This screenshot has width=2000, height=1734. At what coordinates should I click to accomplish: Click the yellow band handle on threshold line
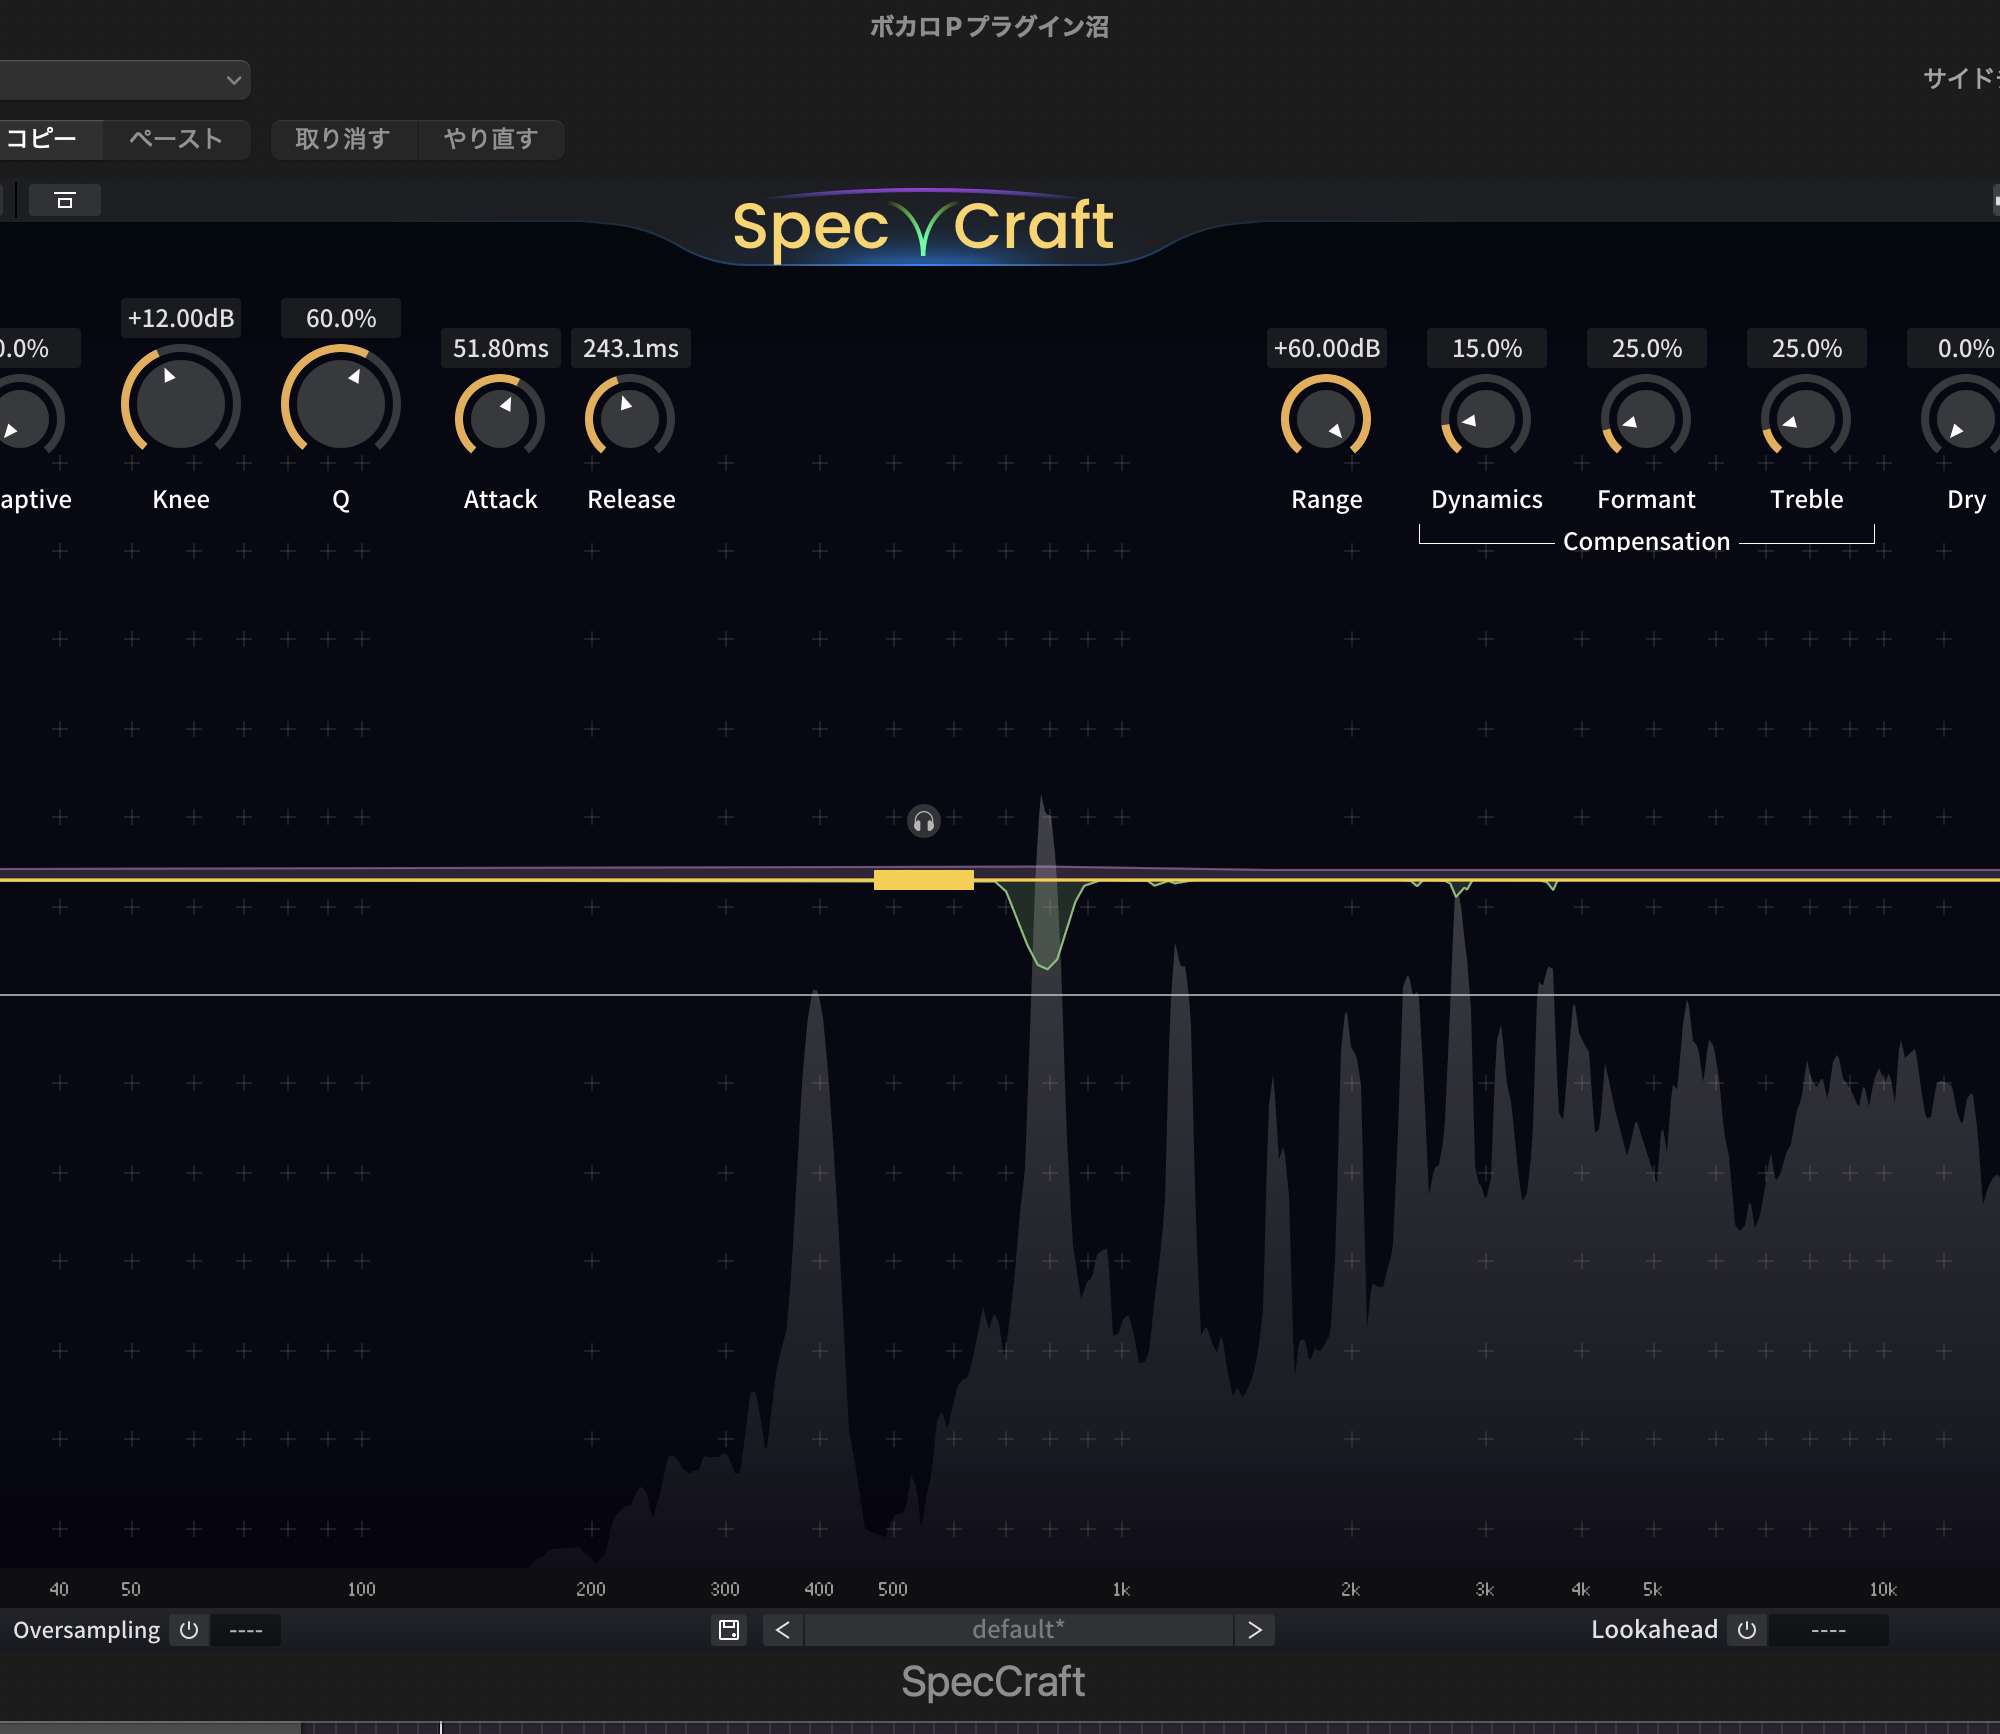tap(924, 879)
